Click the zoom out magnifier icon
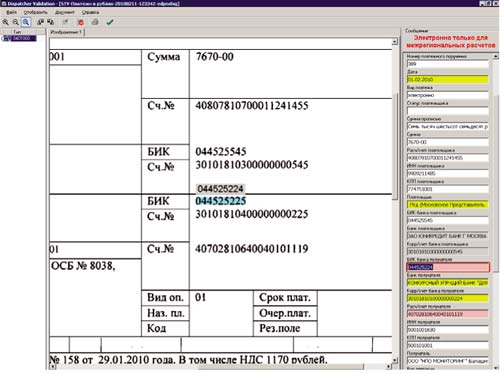Image resolution: width=500 pixels, height=374 pixels. tap(15, 22)
